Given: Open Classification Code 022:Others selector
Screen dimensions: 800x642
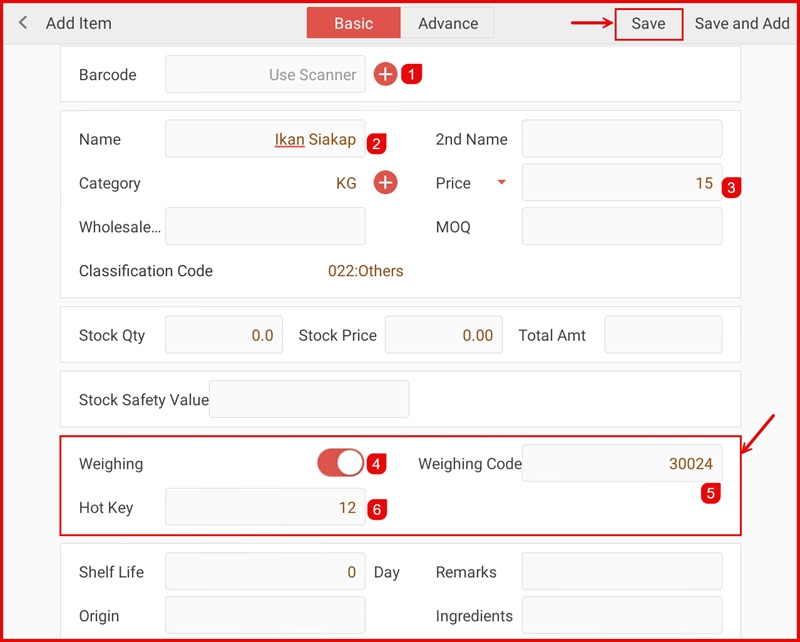Looking at the screenshot, I should point(365,271).
